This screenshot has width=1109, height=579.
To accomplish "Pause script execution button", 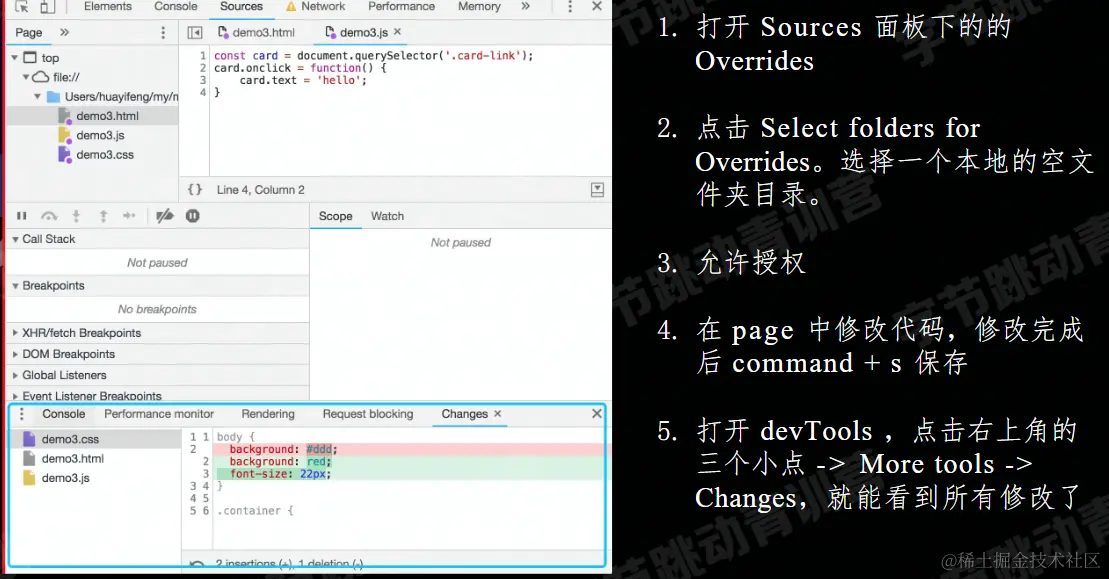I will (21, 216).
